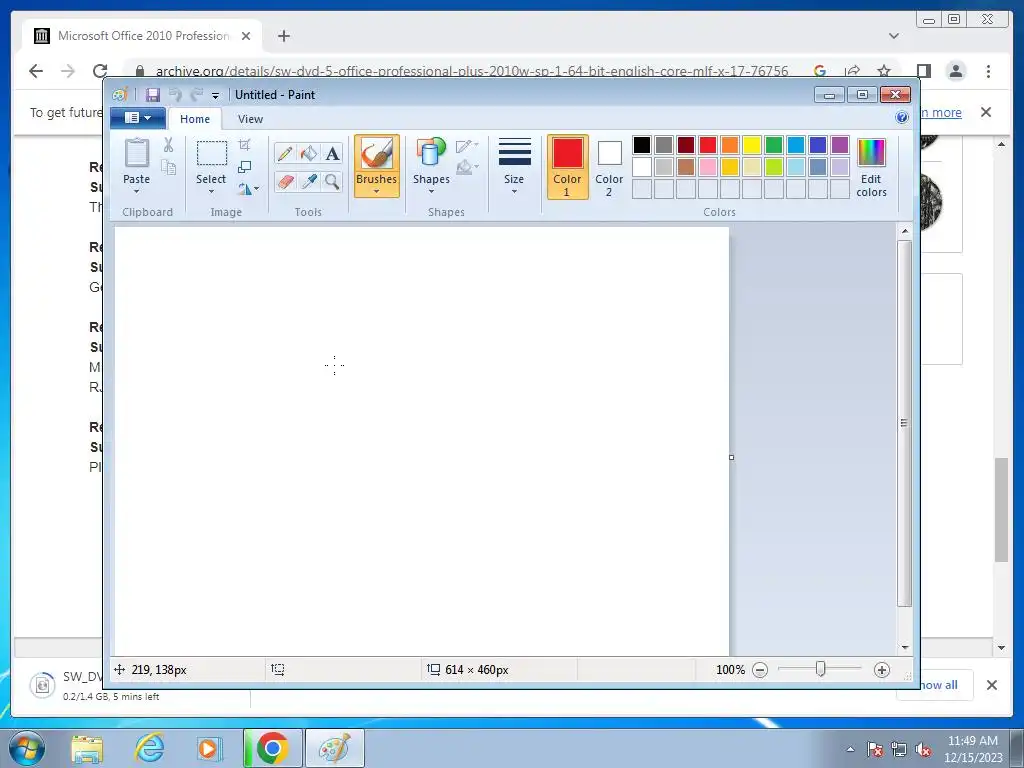Click Chrome reload page icon

tap(100, 71)
